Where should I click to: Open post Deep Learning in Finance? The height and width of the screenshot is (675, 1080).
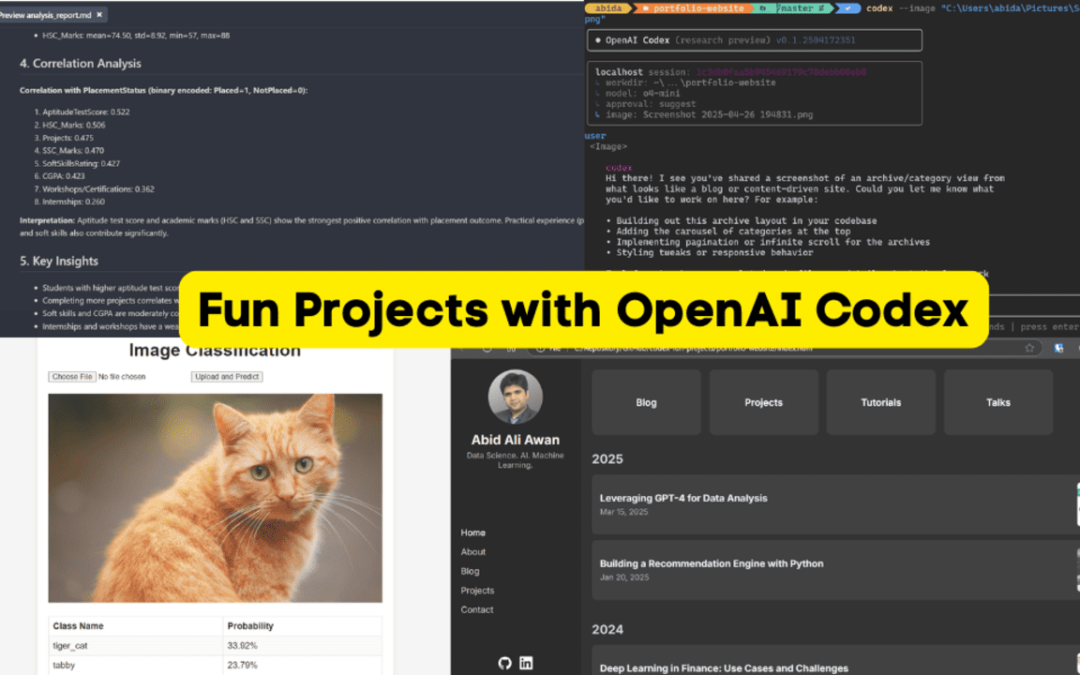point(724,668)
